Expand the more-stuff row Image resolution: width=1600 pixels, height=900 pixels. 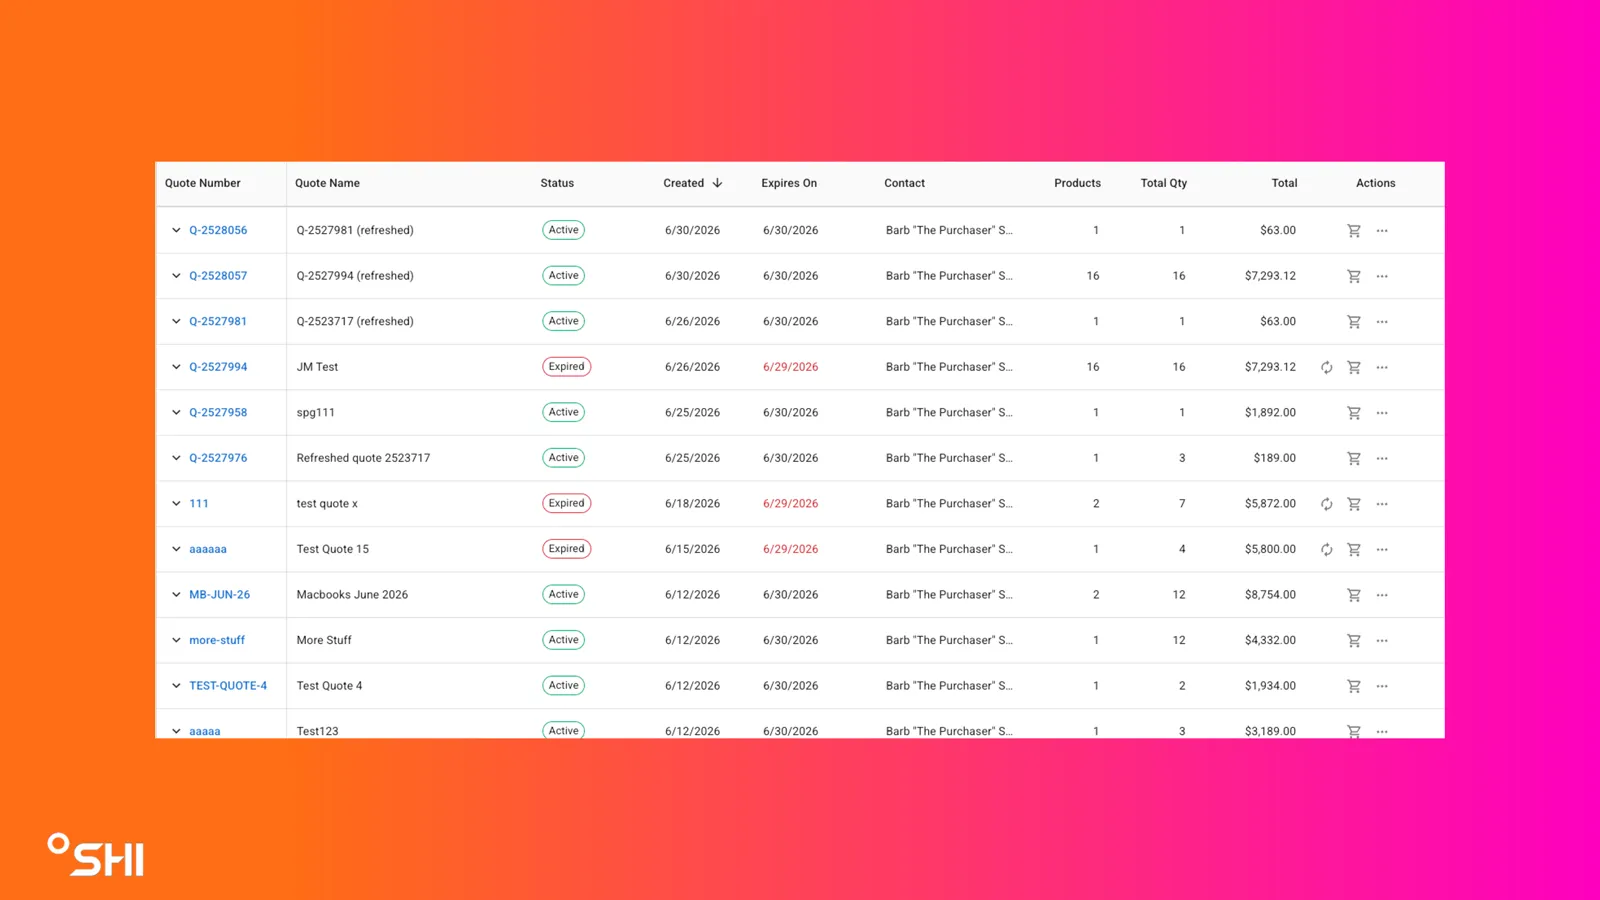pos(176,640)
